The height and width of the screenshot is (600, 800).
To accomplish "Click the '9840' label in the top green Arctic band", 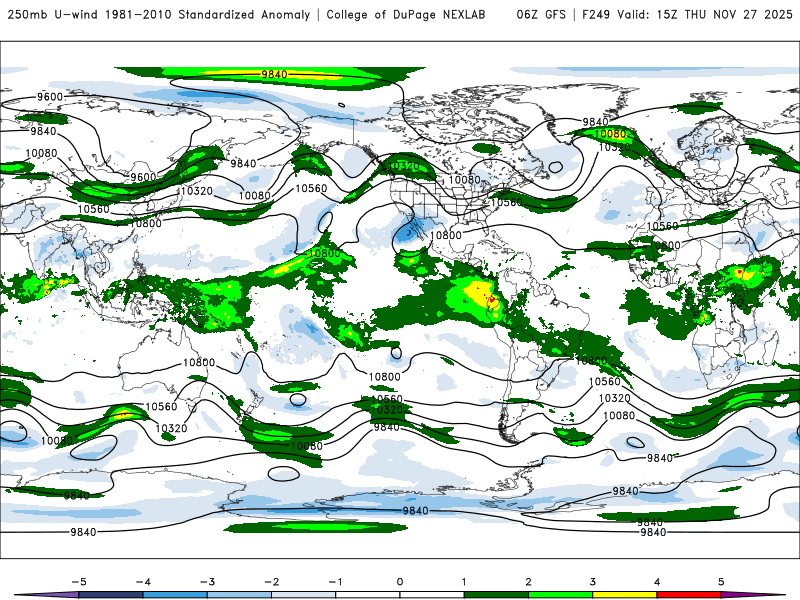I will (274, 74).
